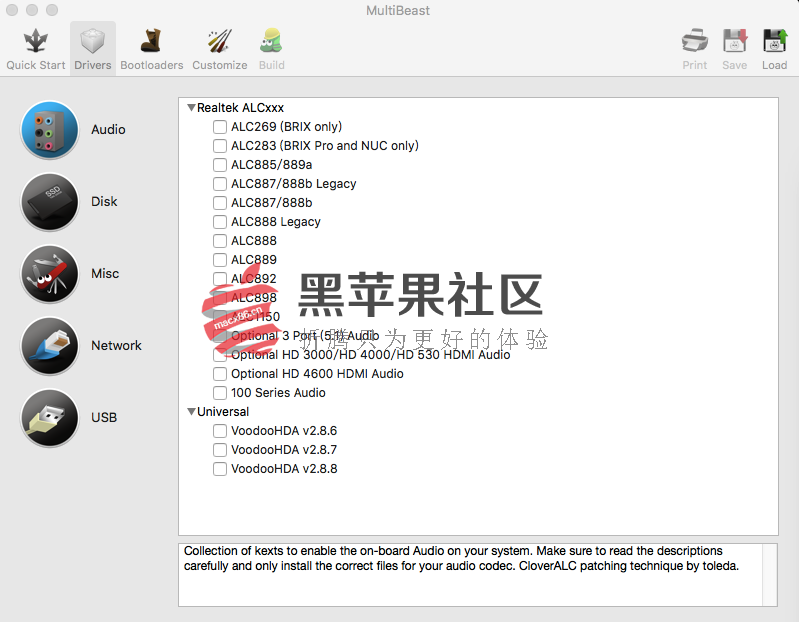Click the Network sidebar label

116,345
